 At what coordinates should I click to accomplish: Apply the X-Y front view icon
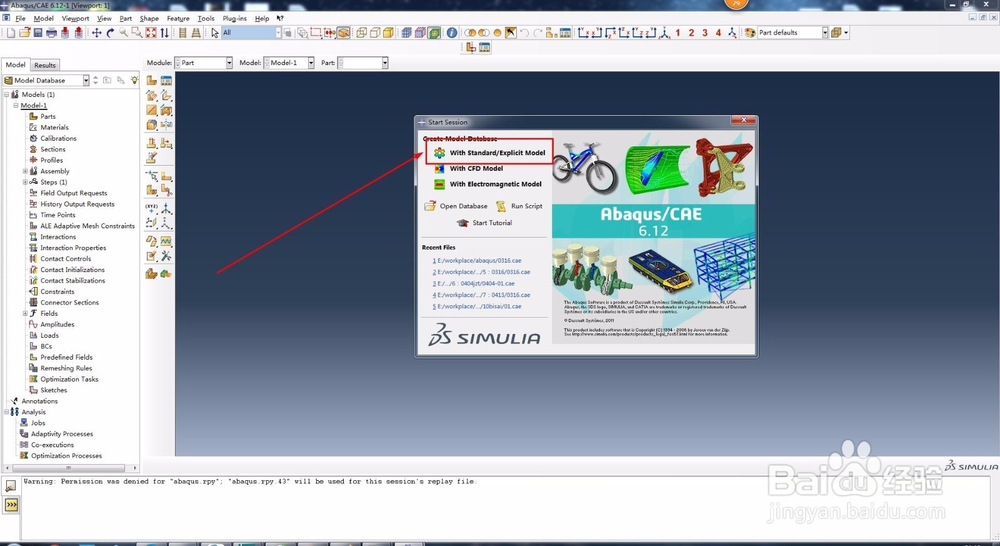583,33
